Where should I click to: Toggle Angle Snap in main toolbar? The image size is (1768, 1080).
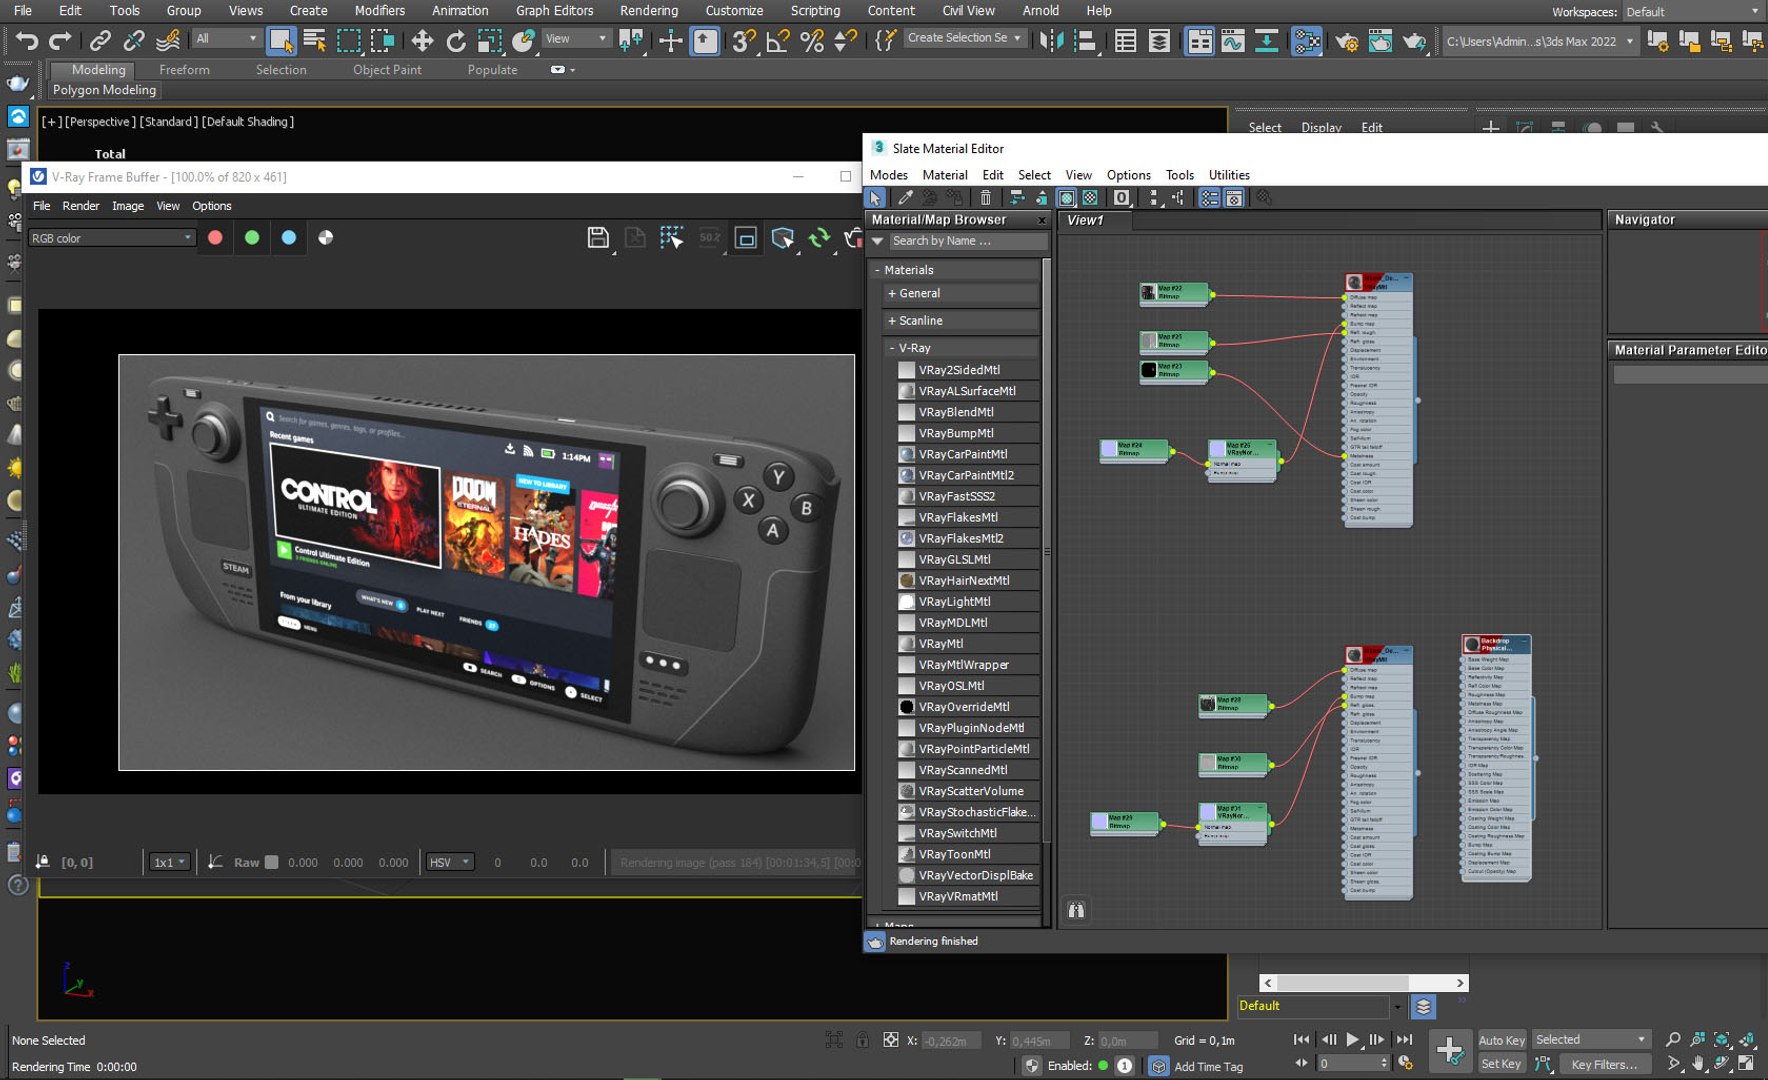(x=777, y=40)
